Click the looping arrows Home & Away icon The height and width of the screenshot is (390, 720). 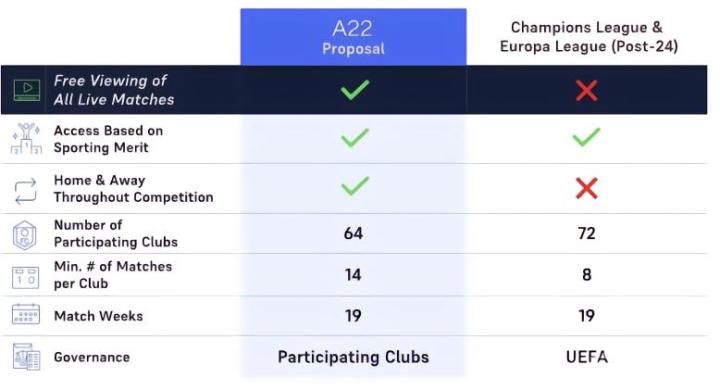point(25,191)
